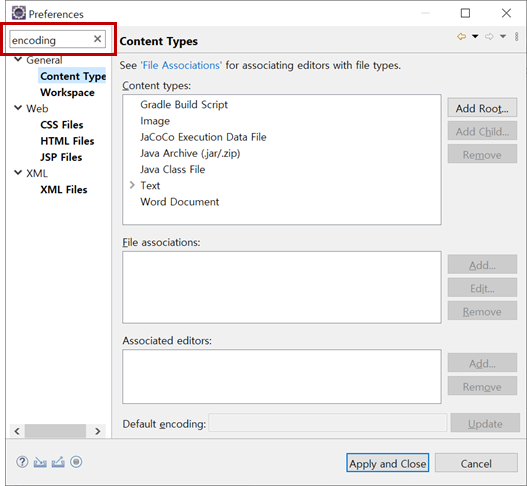
Task: Close the Preferences window
Action: 506,13
